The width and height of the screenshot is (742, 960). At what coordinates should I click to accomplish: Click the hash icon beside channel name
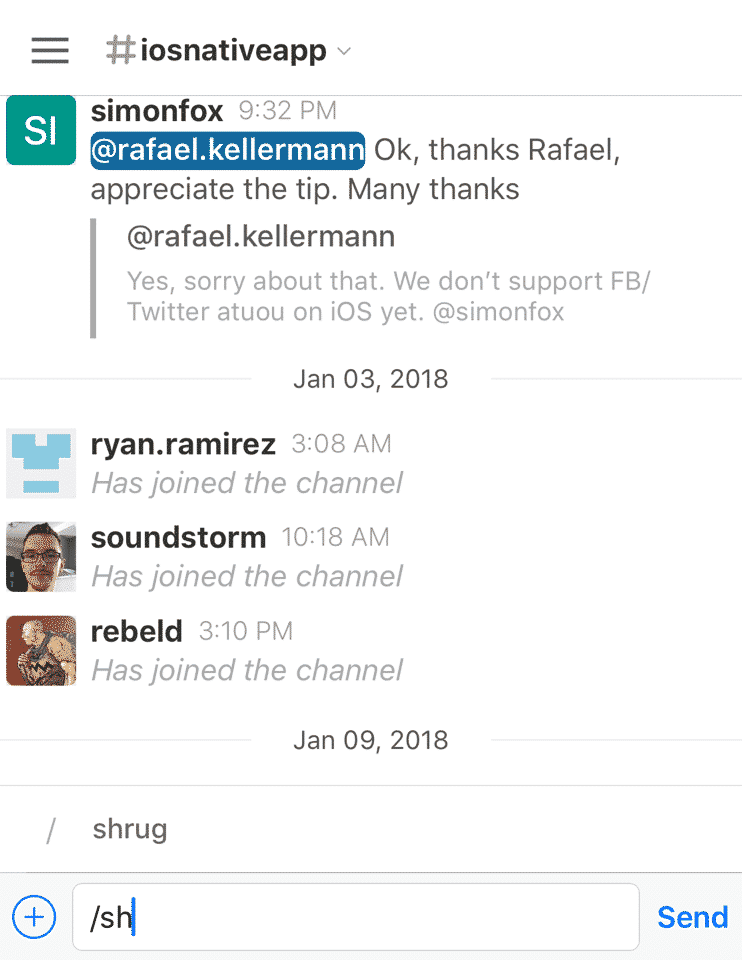pos(121,50)
